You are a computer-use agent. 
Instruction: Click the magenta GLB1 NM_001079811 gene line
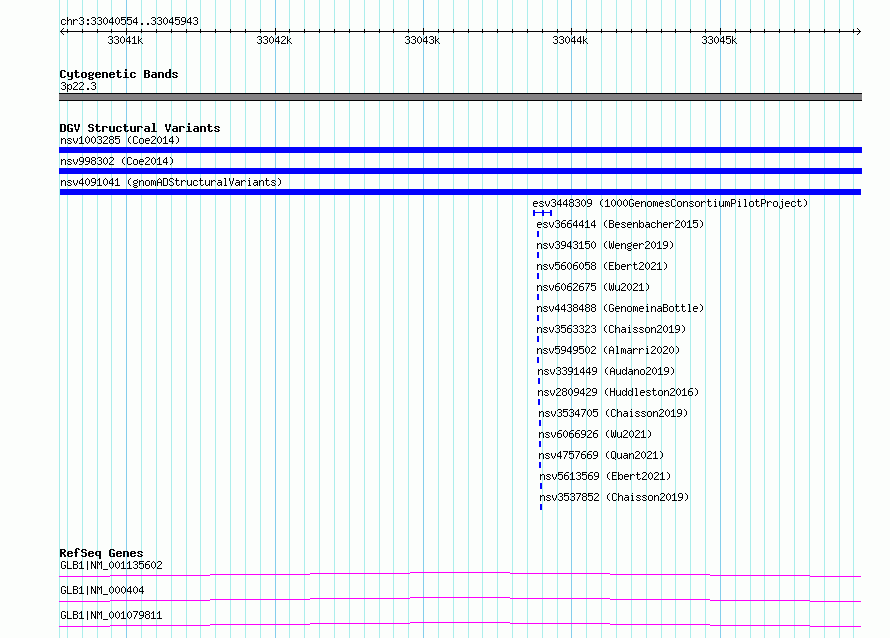point(460,624)
